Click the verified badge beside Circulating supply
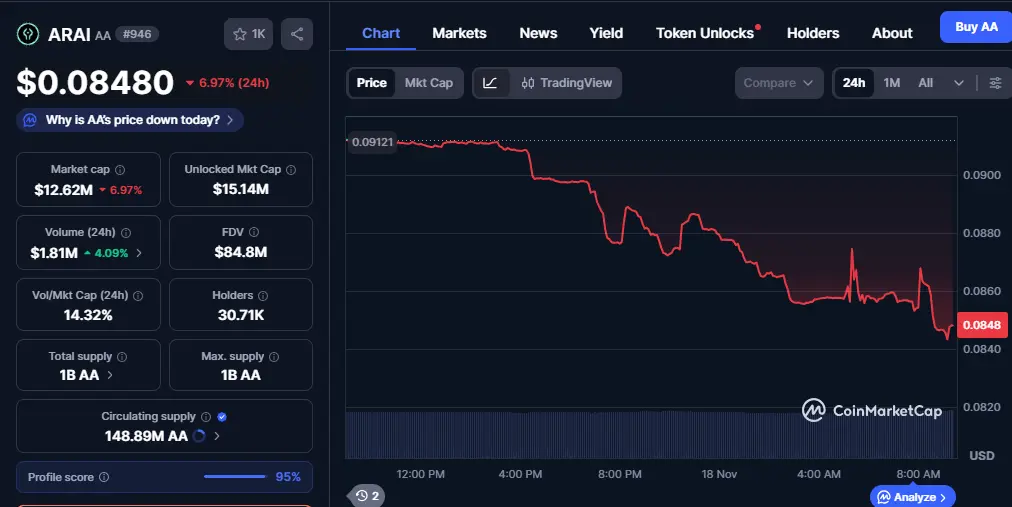 point(222,417)
